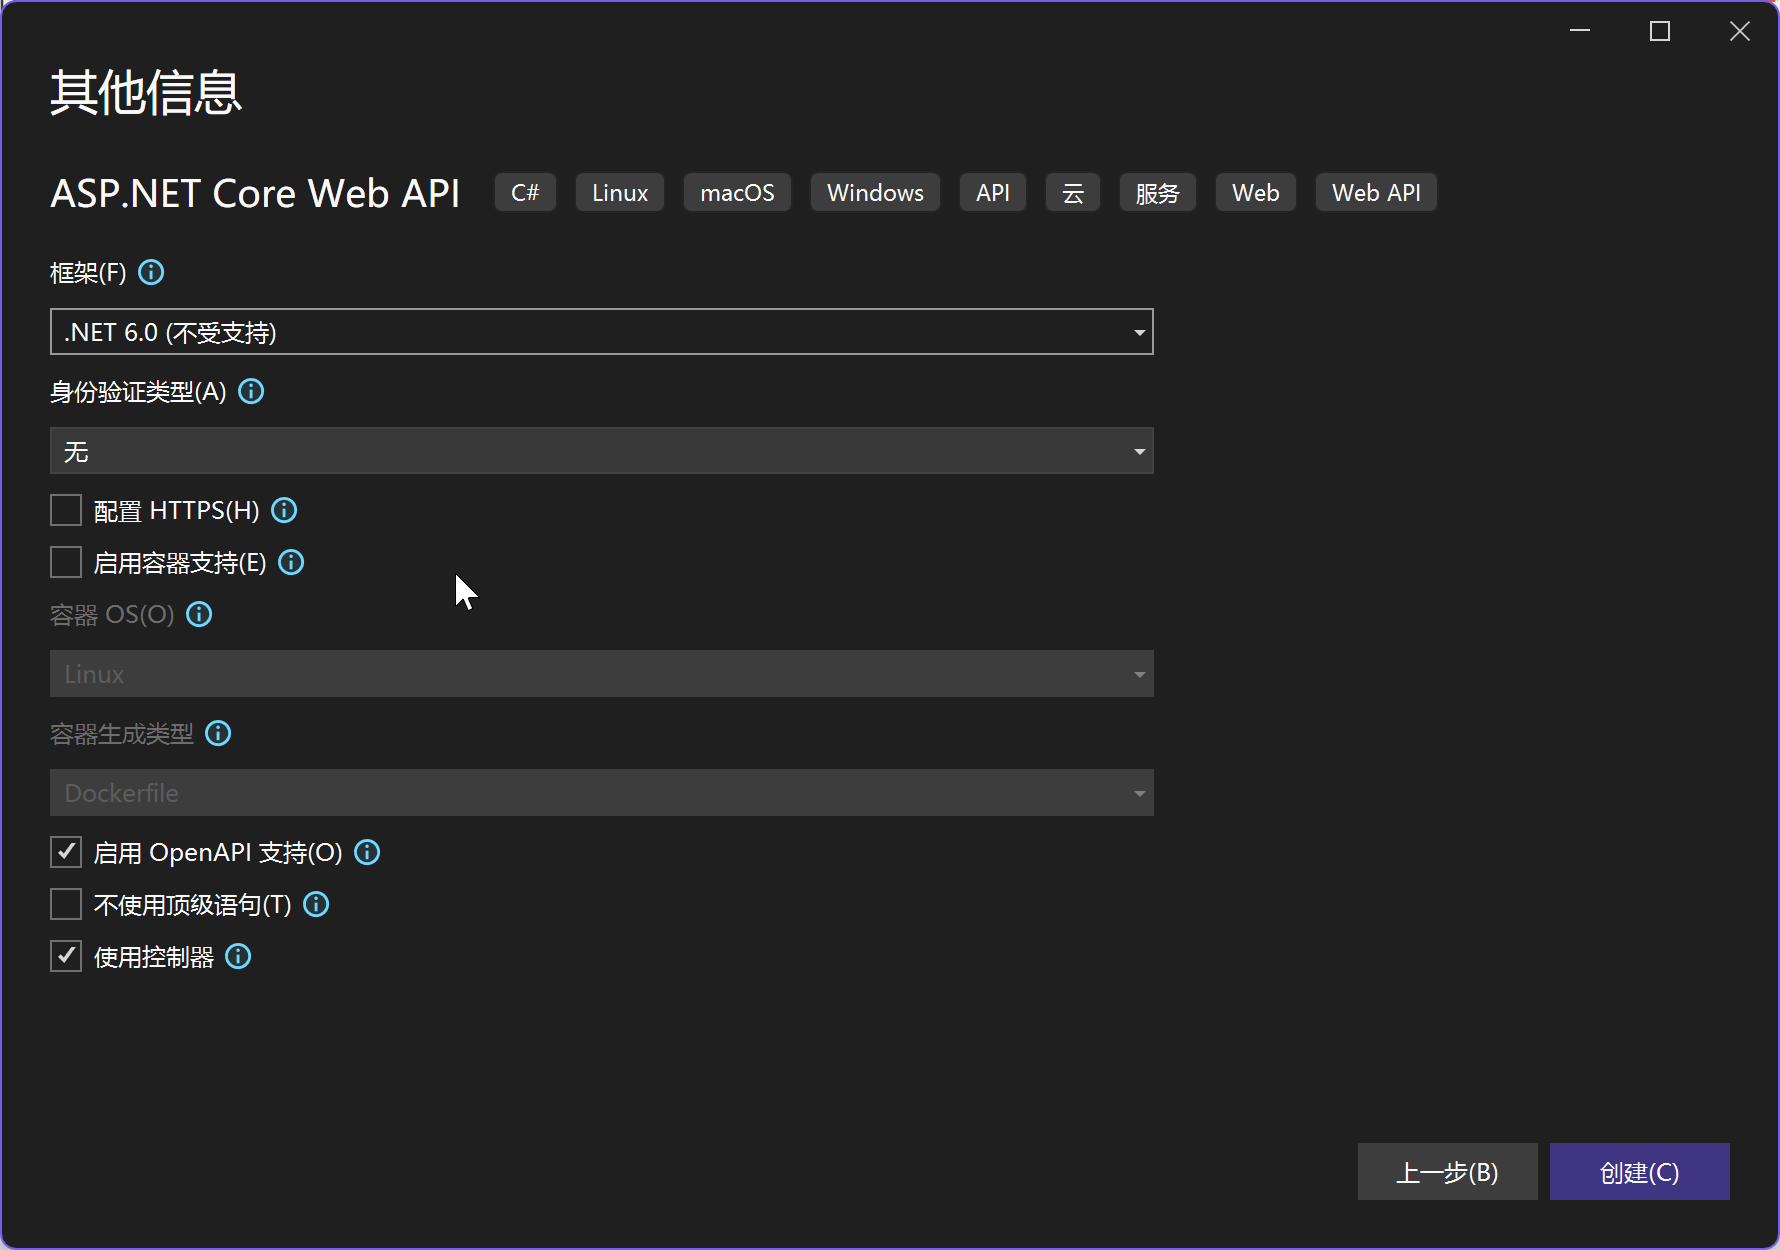Click the 身份验证类型(A) label
The height and width of the screenshot is (1250, 1780).
pos(138,391)
